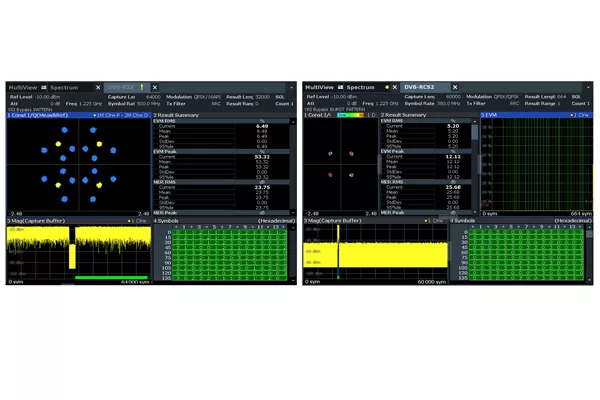Open tab overflow arrow in right analyzer
The height and width of the screenshot is (400, 600).
588,87
